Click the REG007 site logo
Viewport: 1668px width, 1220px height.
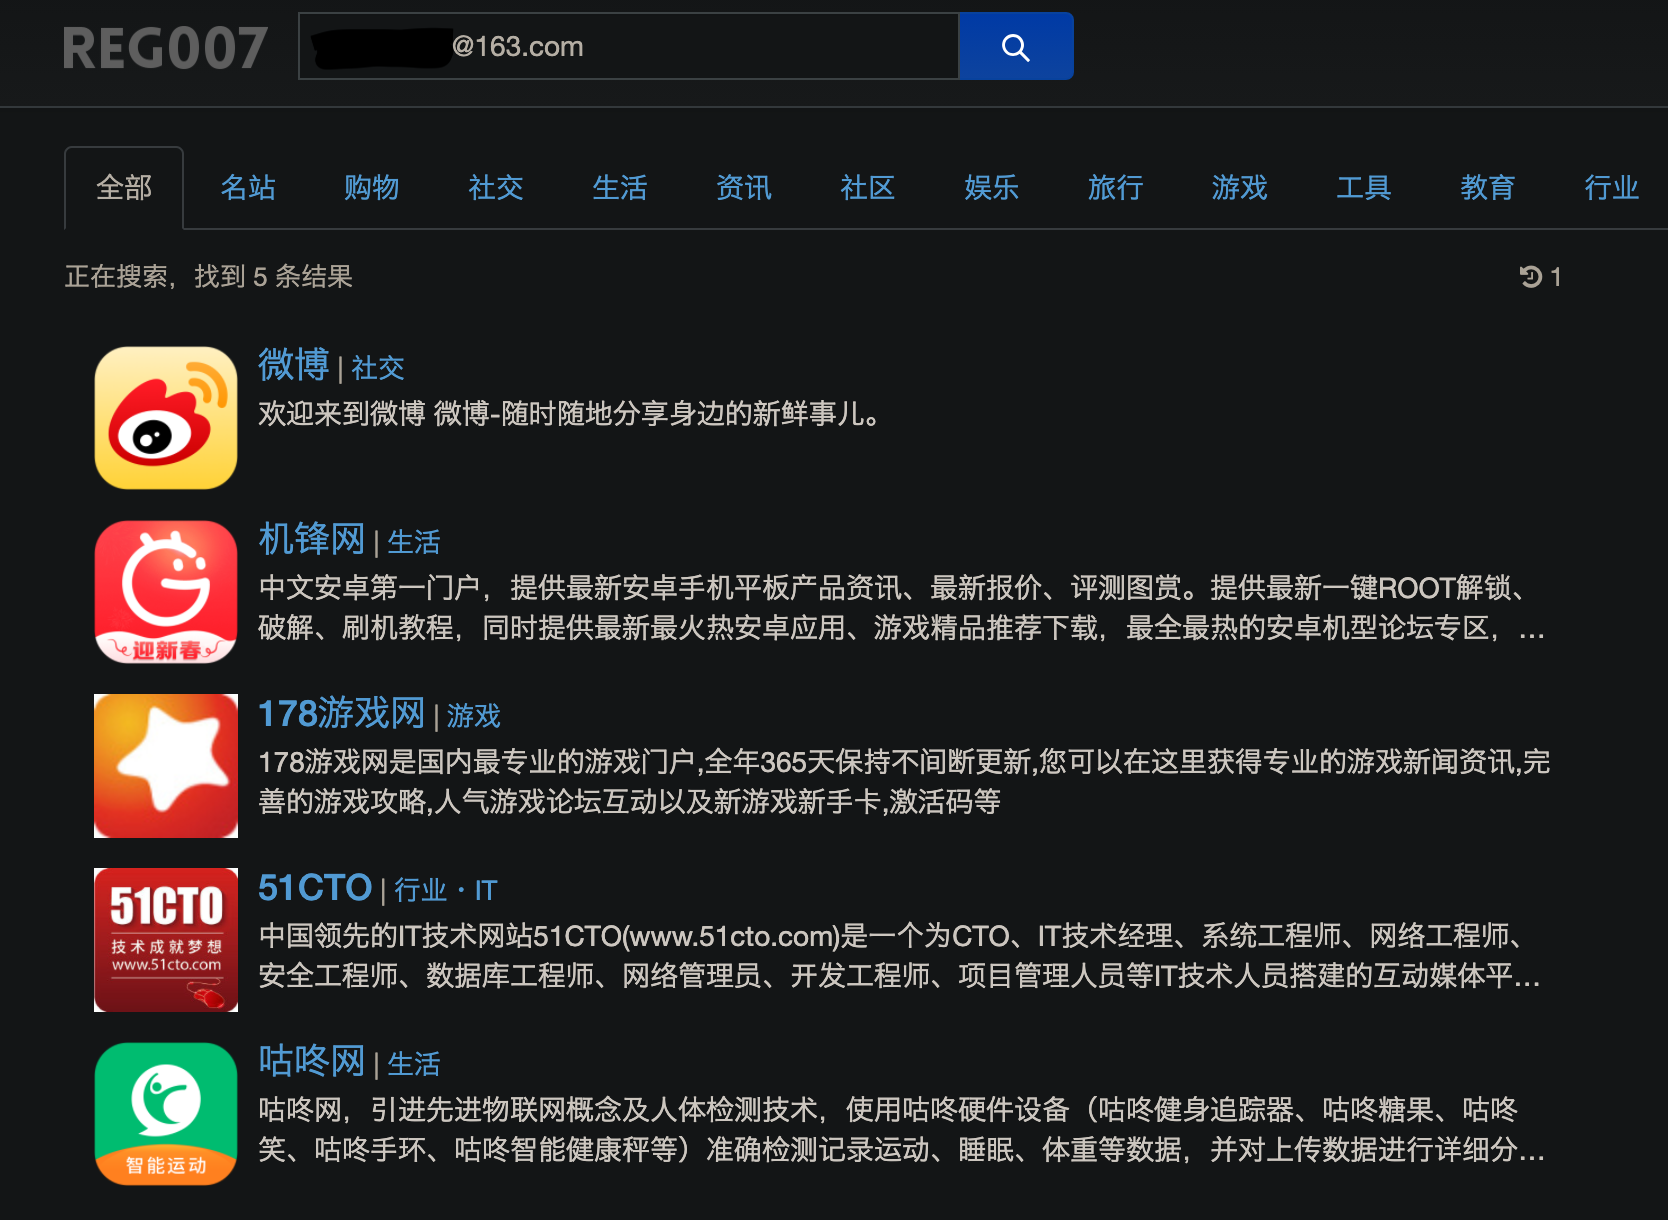point(165,48)
